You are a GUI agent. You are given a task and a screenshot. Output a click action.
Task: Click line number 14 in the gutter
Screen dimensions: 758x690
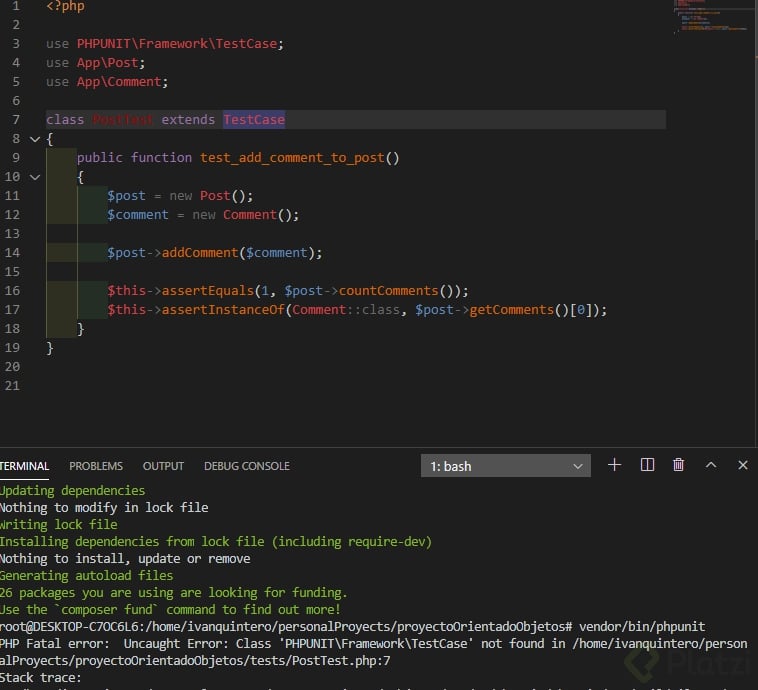[12, 253]
